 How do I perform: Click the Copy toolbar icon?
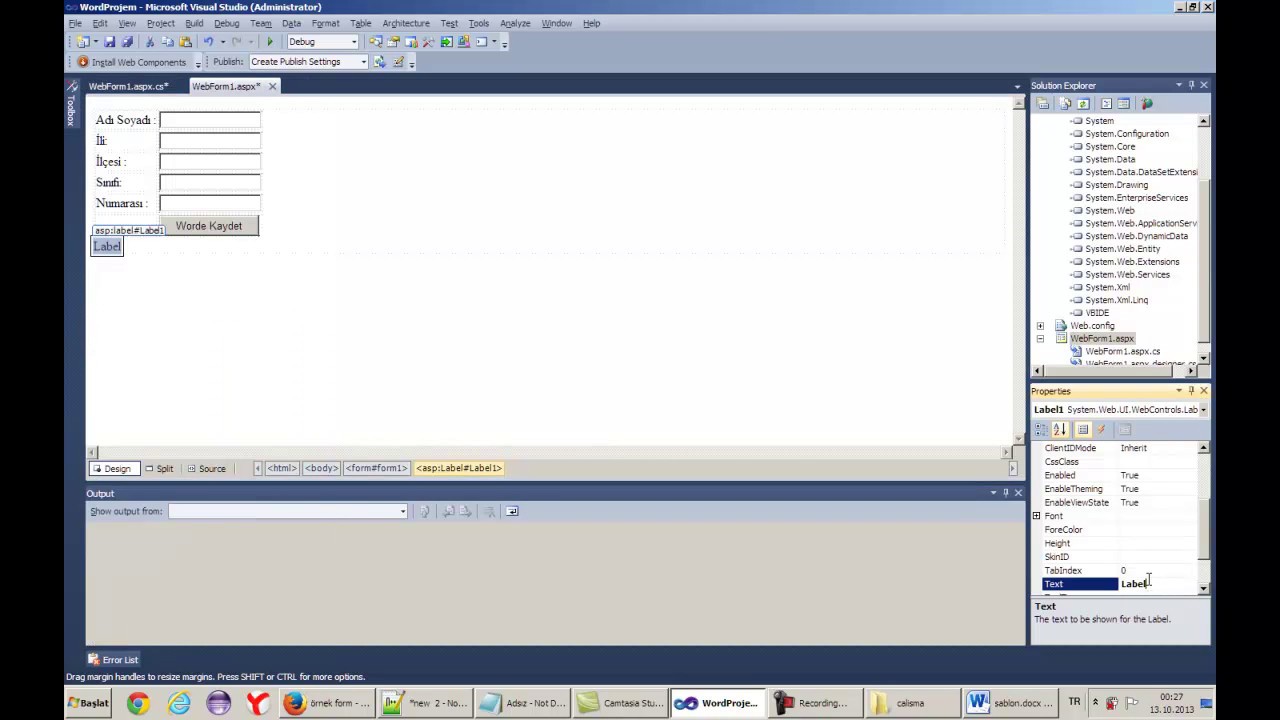pyautogui.click(x=168, y=42)
